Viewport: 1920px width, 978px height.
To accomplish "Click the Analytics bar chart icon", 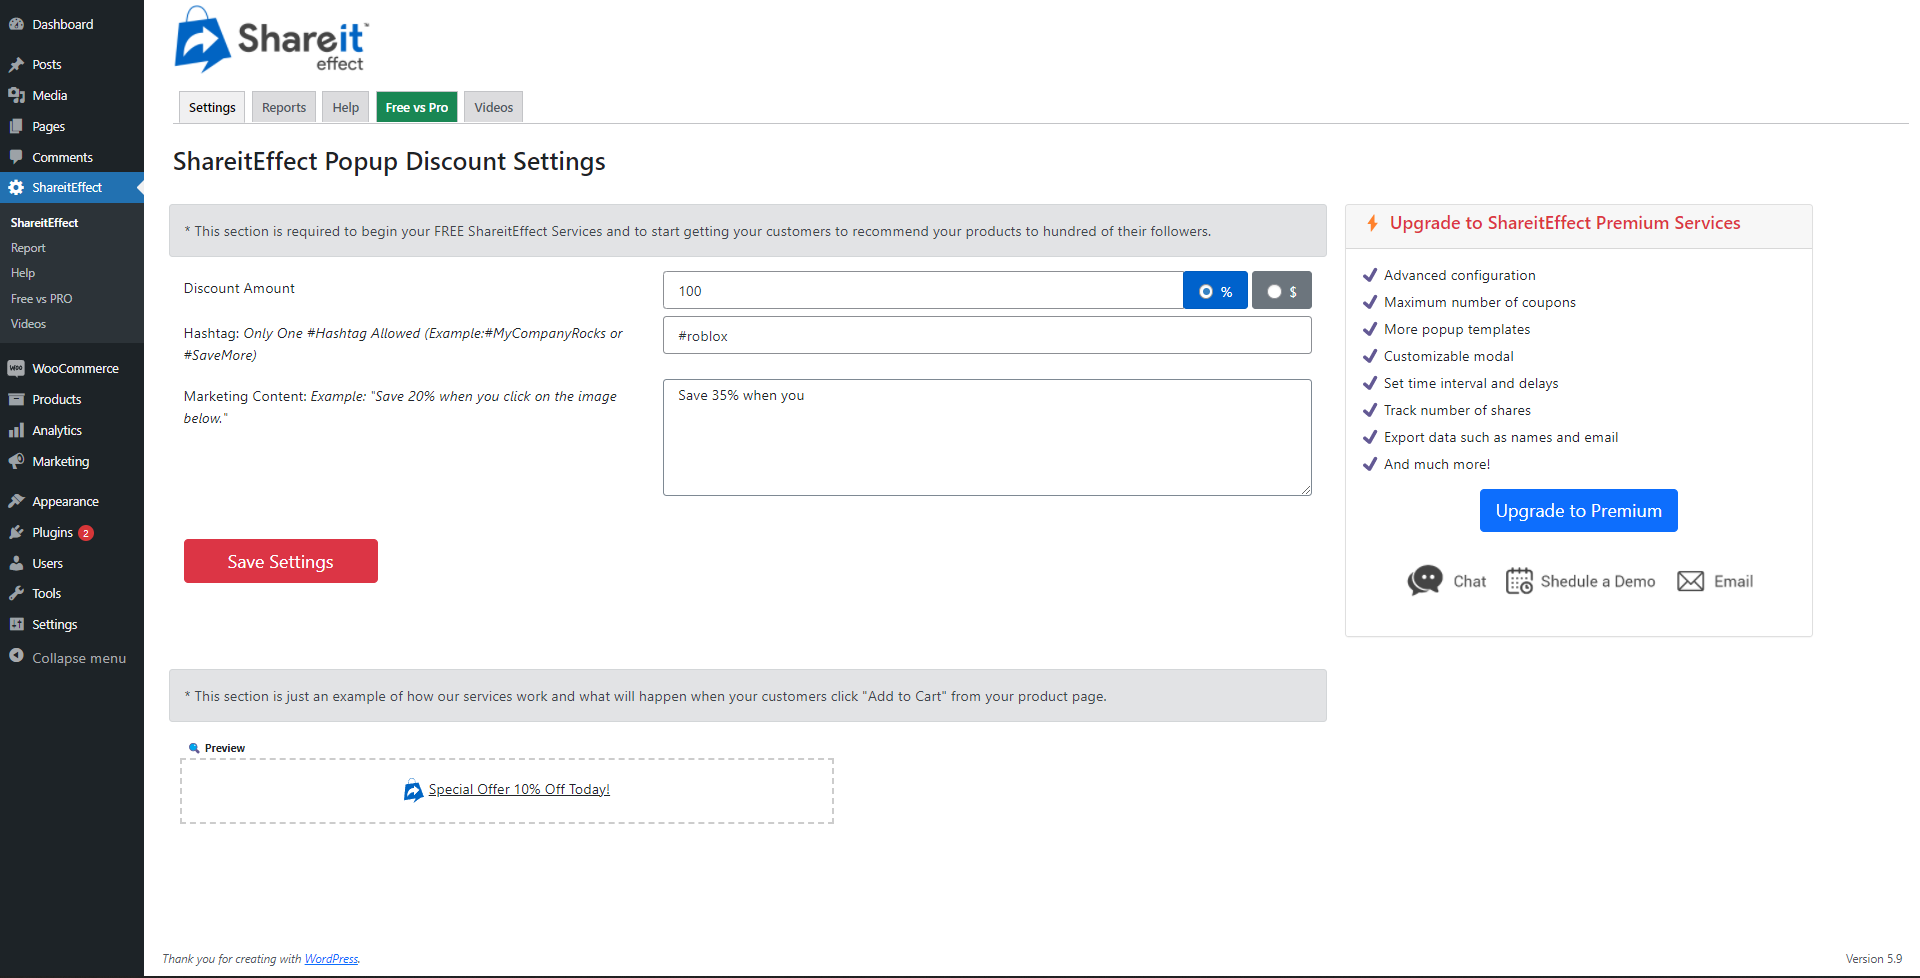I will click(x=16, y=430).
